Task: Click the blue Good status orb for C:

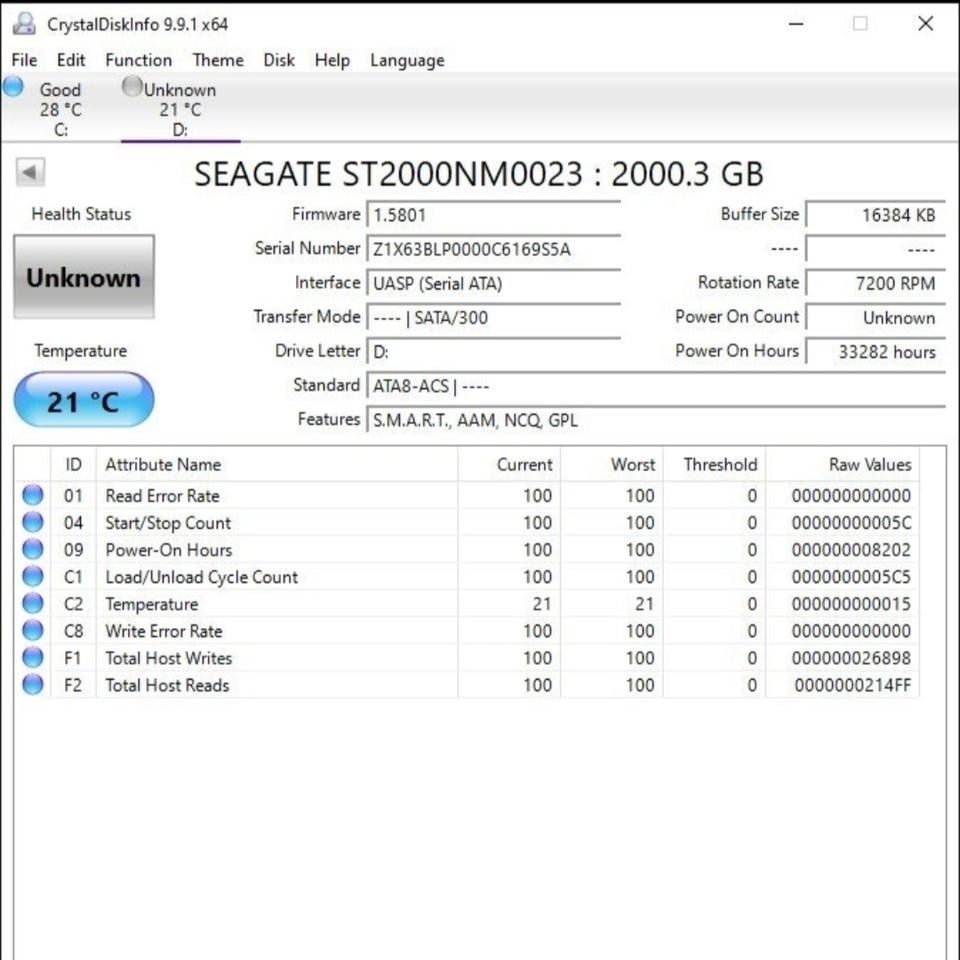Action: [13, 86]
